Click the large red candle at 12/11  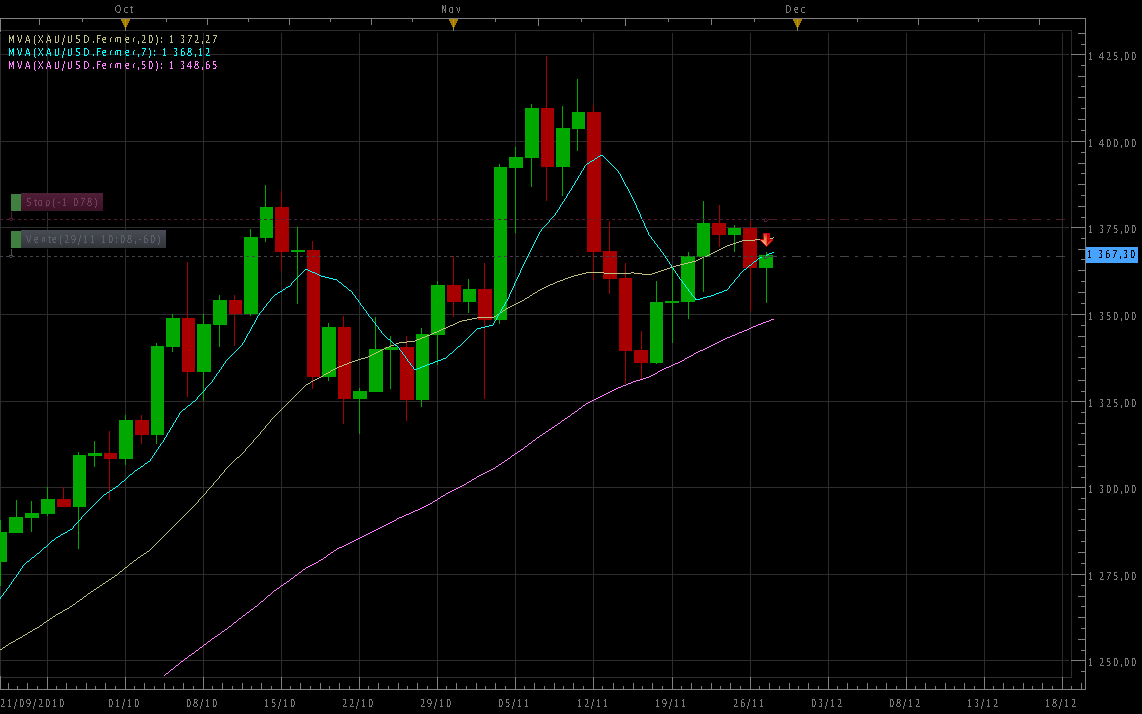(x=594, y=181)
